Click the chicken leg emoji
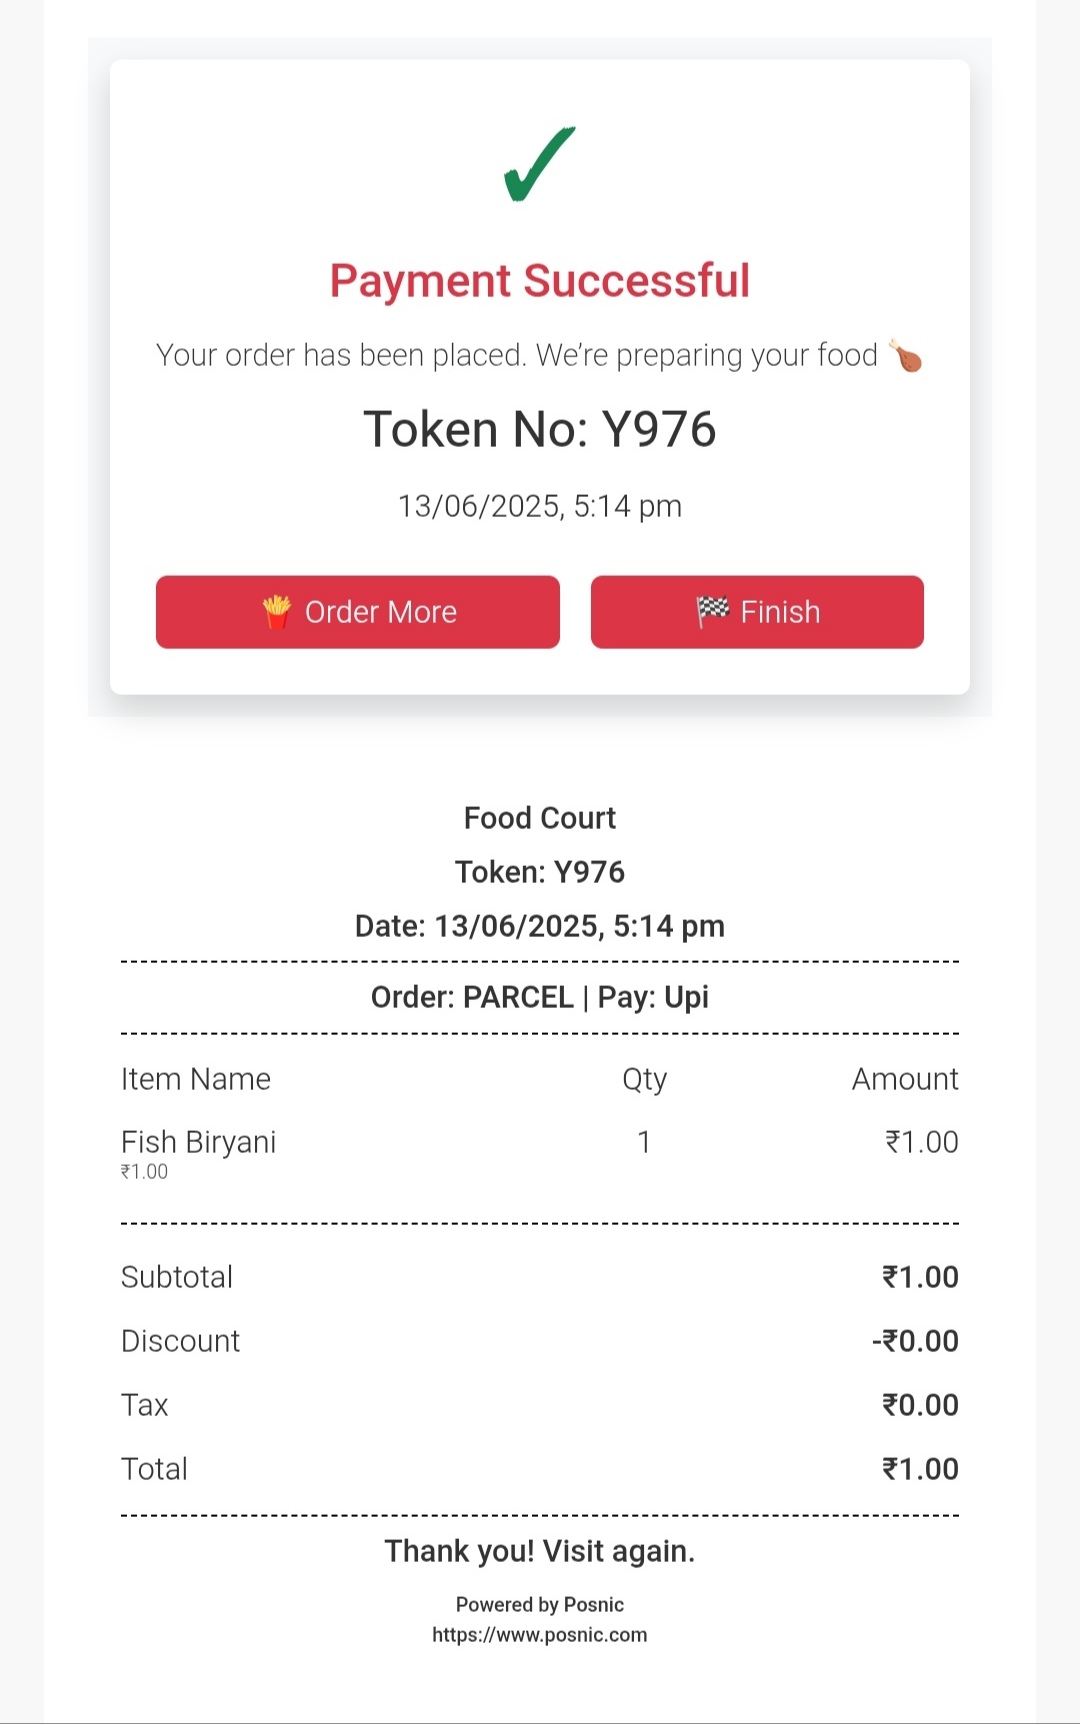The width and height of the screenshot is (1080, 1724). 906,355
